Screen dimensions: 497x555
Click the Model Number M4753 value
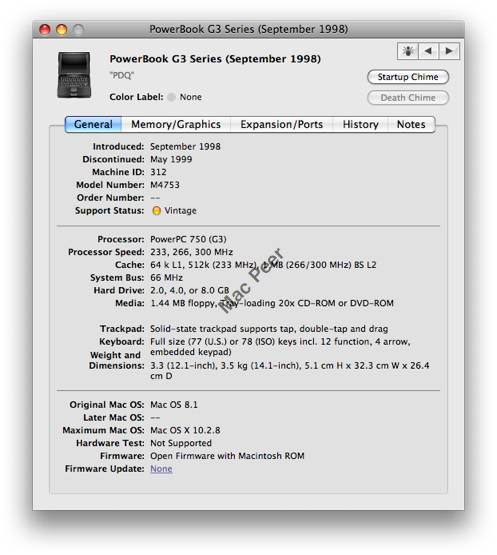click(165, 185)
